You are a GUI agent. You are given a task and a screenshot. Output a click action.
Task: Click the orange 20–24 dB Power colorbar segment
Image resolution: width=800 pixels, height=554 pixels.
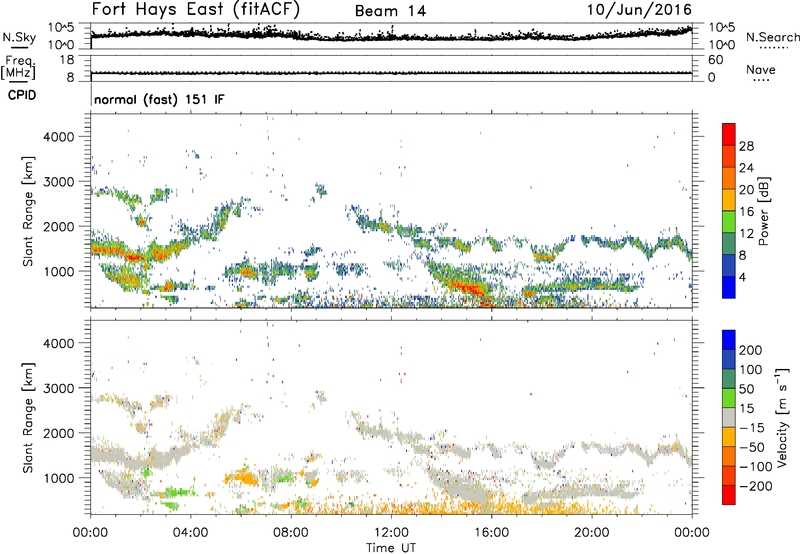point(729,178)
